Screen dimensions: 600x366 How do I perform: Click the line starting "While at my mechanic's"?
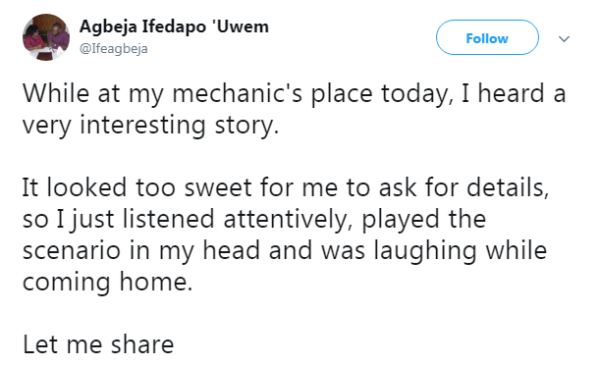tap(294, 95)
